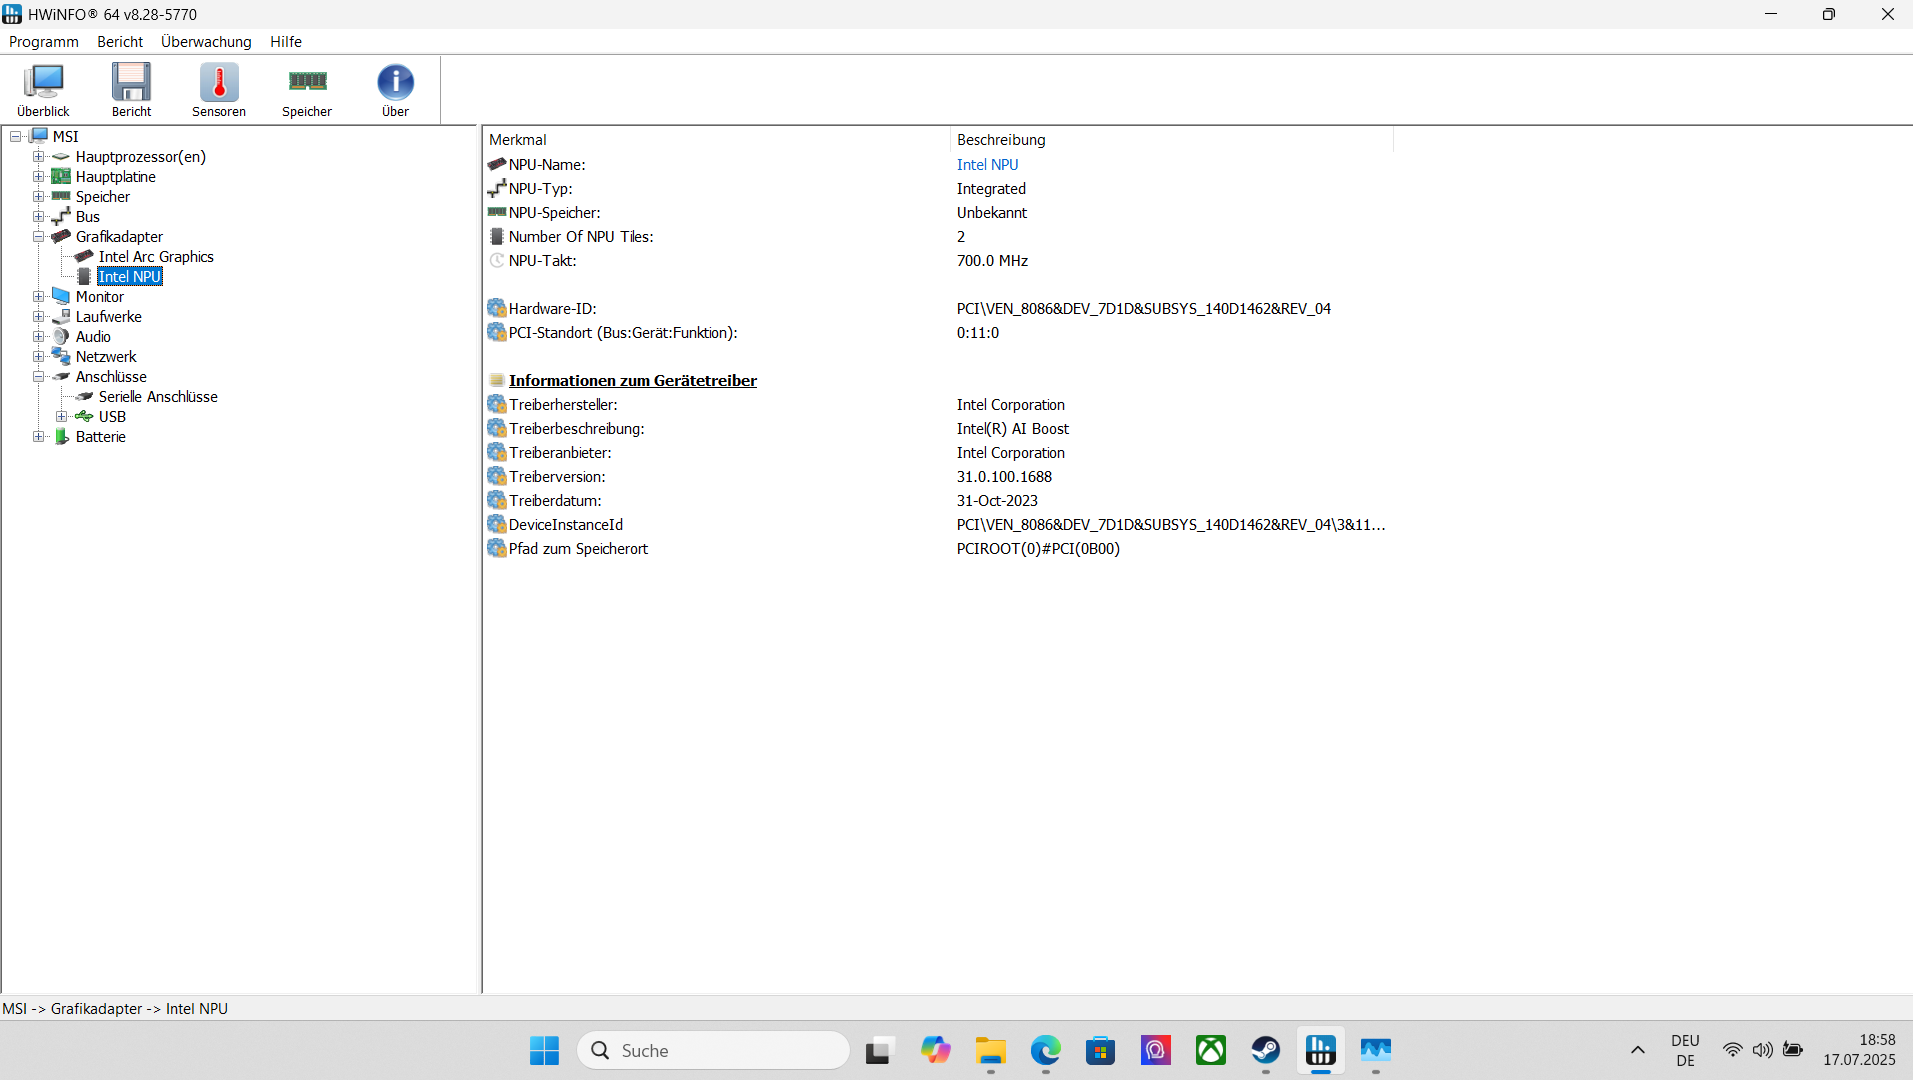The height and width of the screenshot is (1080, 1913).
Task: Open the Sensoren thermometer icon
Action: (219, 90)
